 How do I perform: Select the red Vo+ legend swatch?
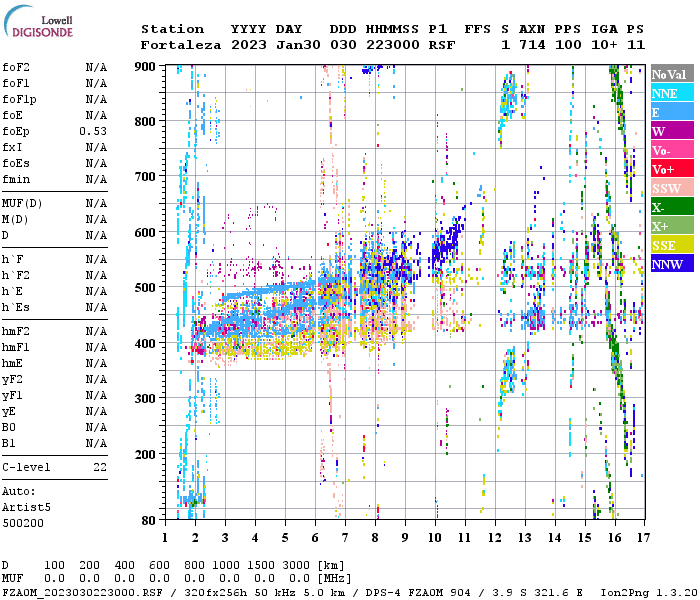pyautogui.click(x=672, y=169)
